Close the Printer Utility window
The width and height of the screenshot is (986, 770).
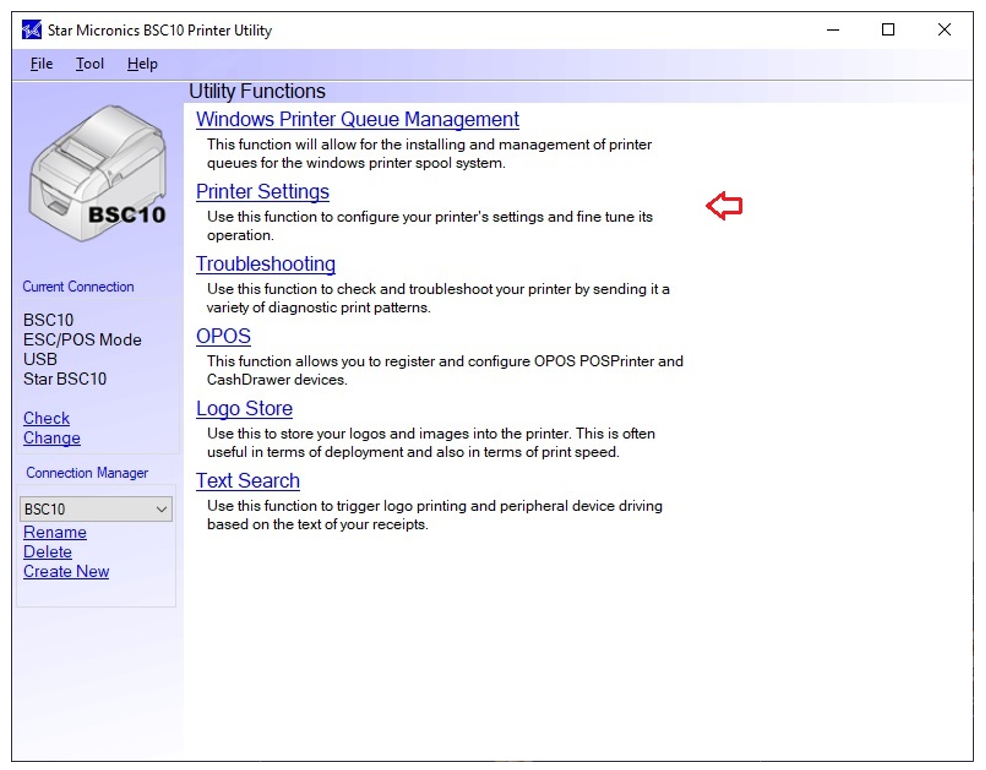[944, 30]
